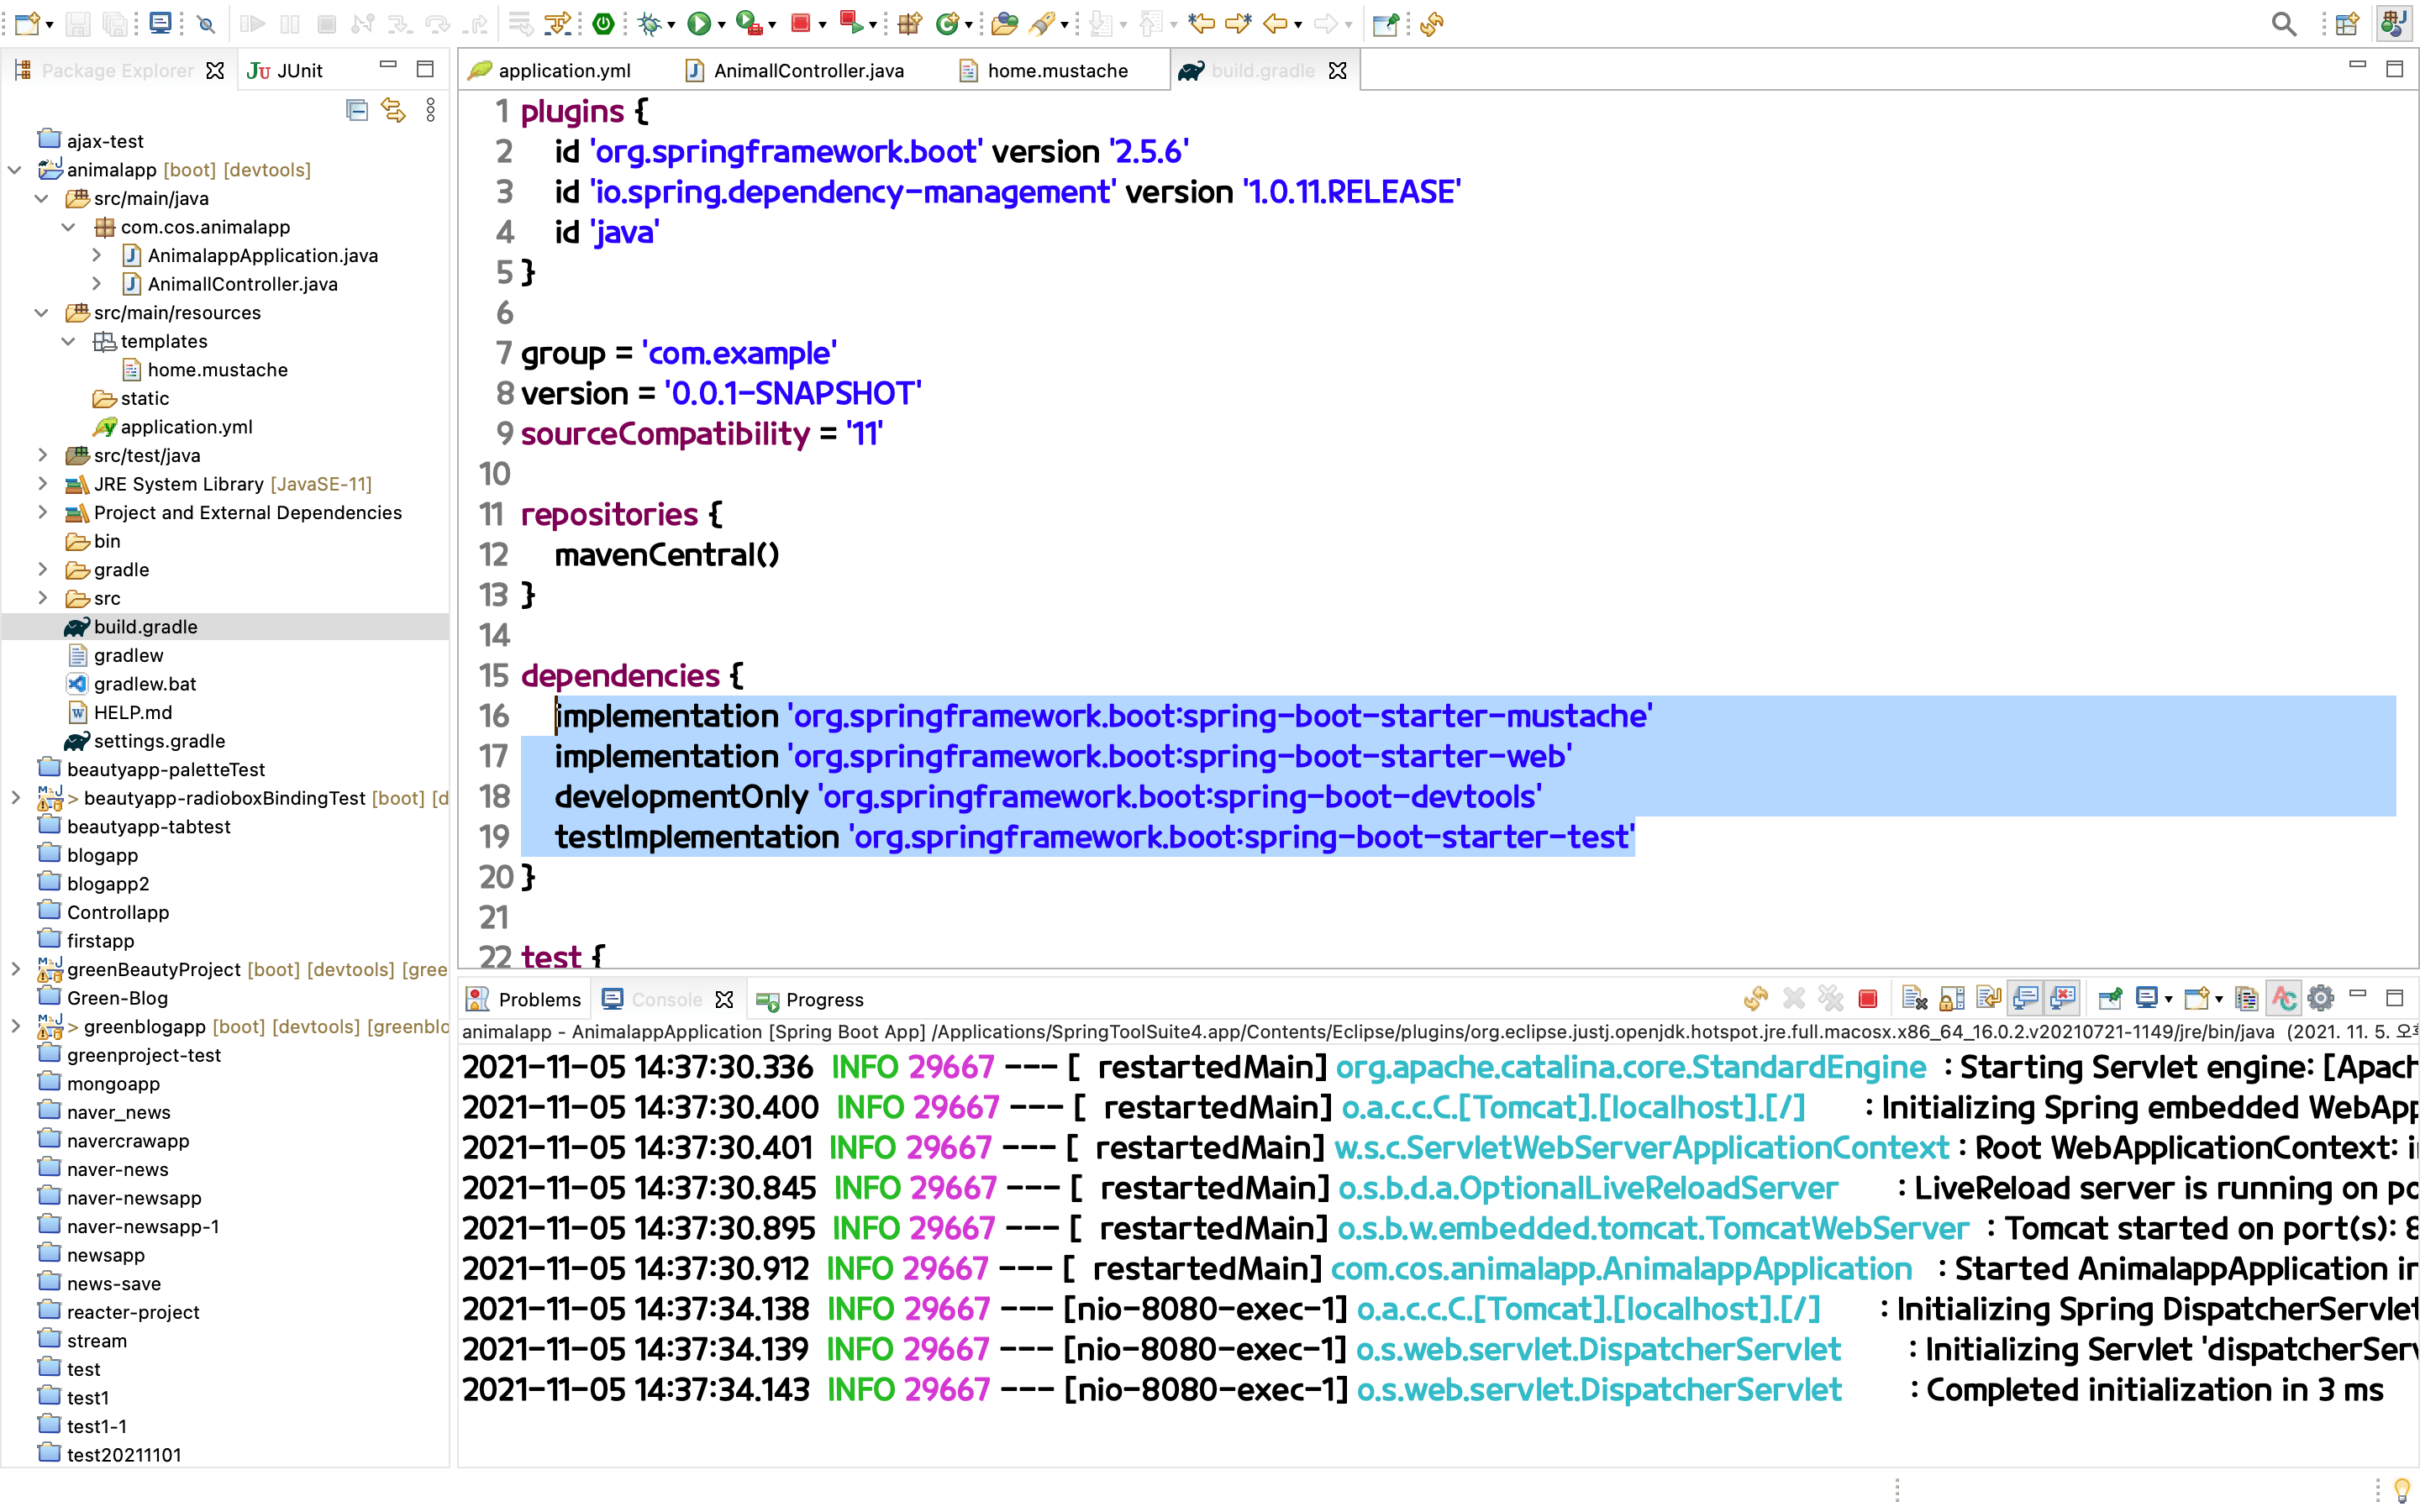Screen dimensions: 2420x1512
Task: Click the Clear Console icon
Action: tap(1914, 998)
